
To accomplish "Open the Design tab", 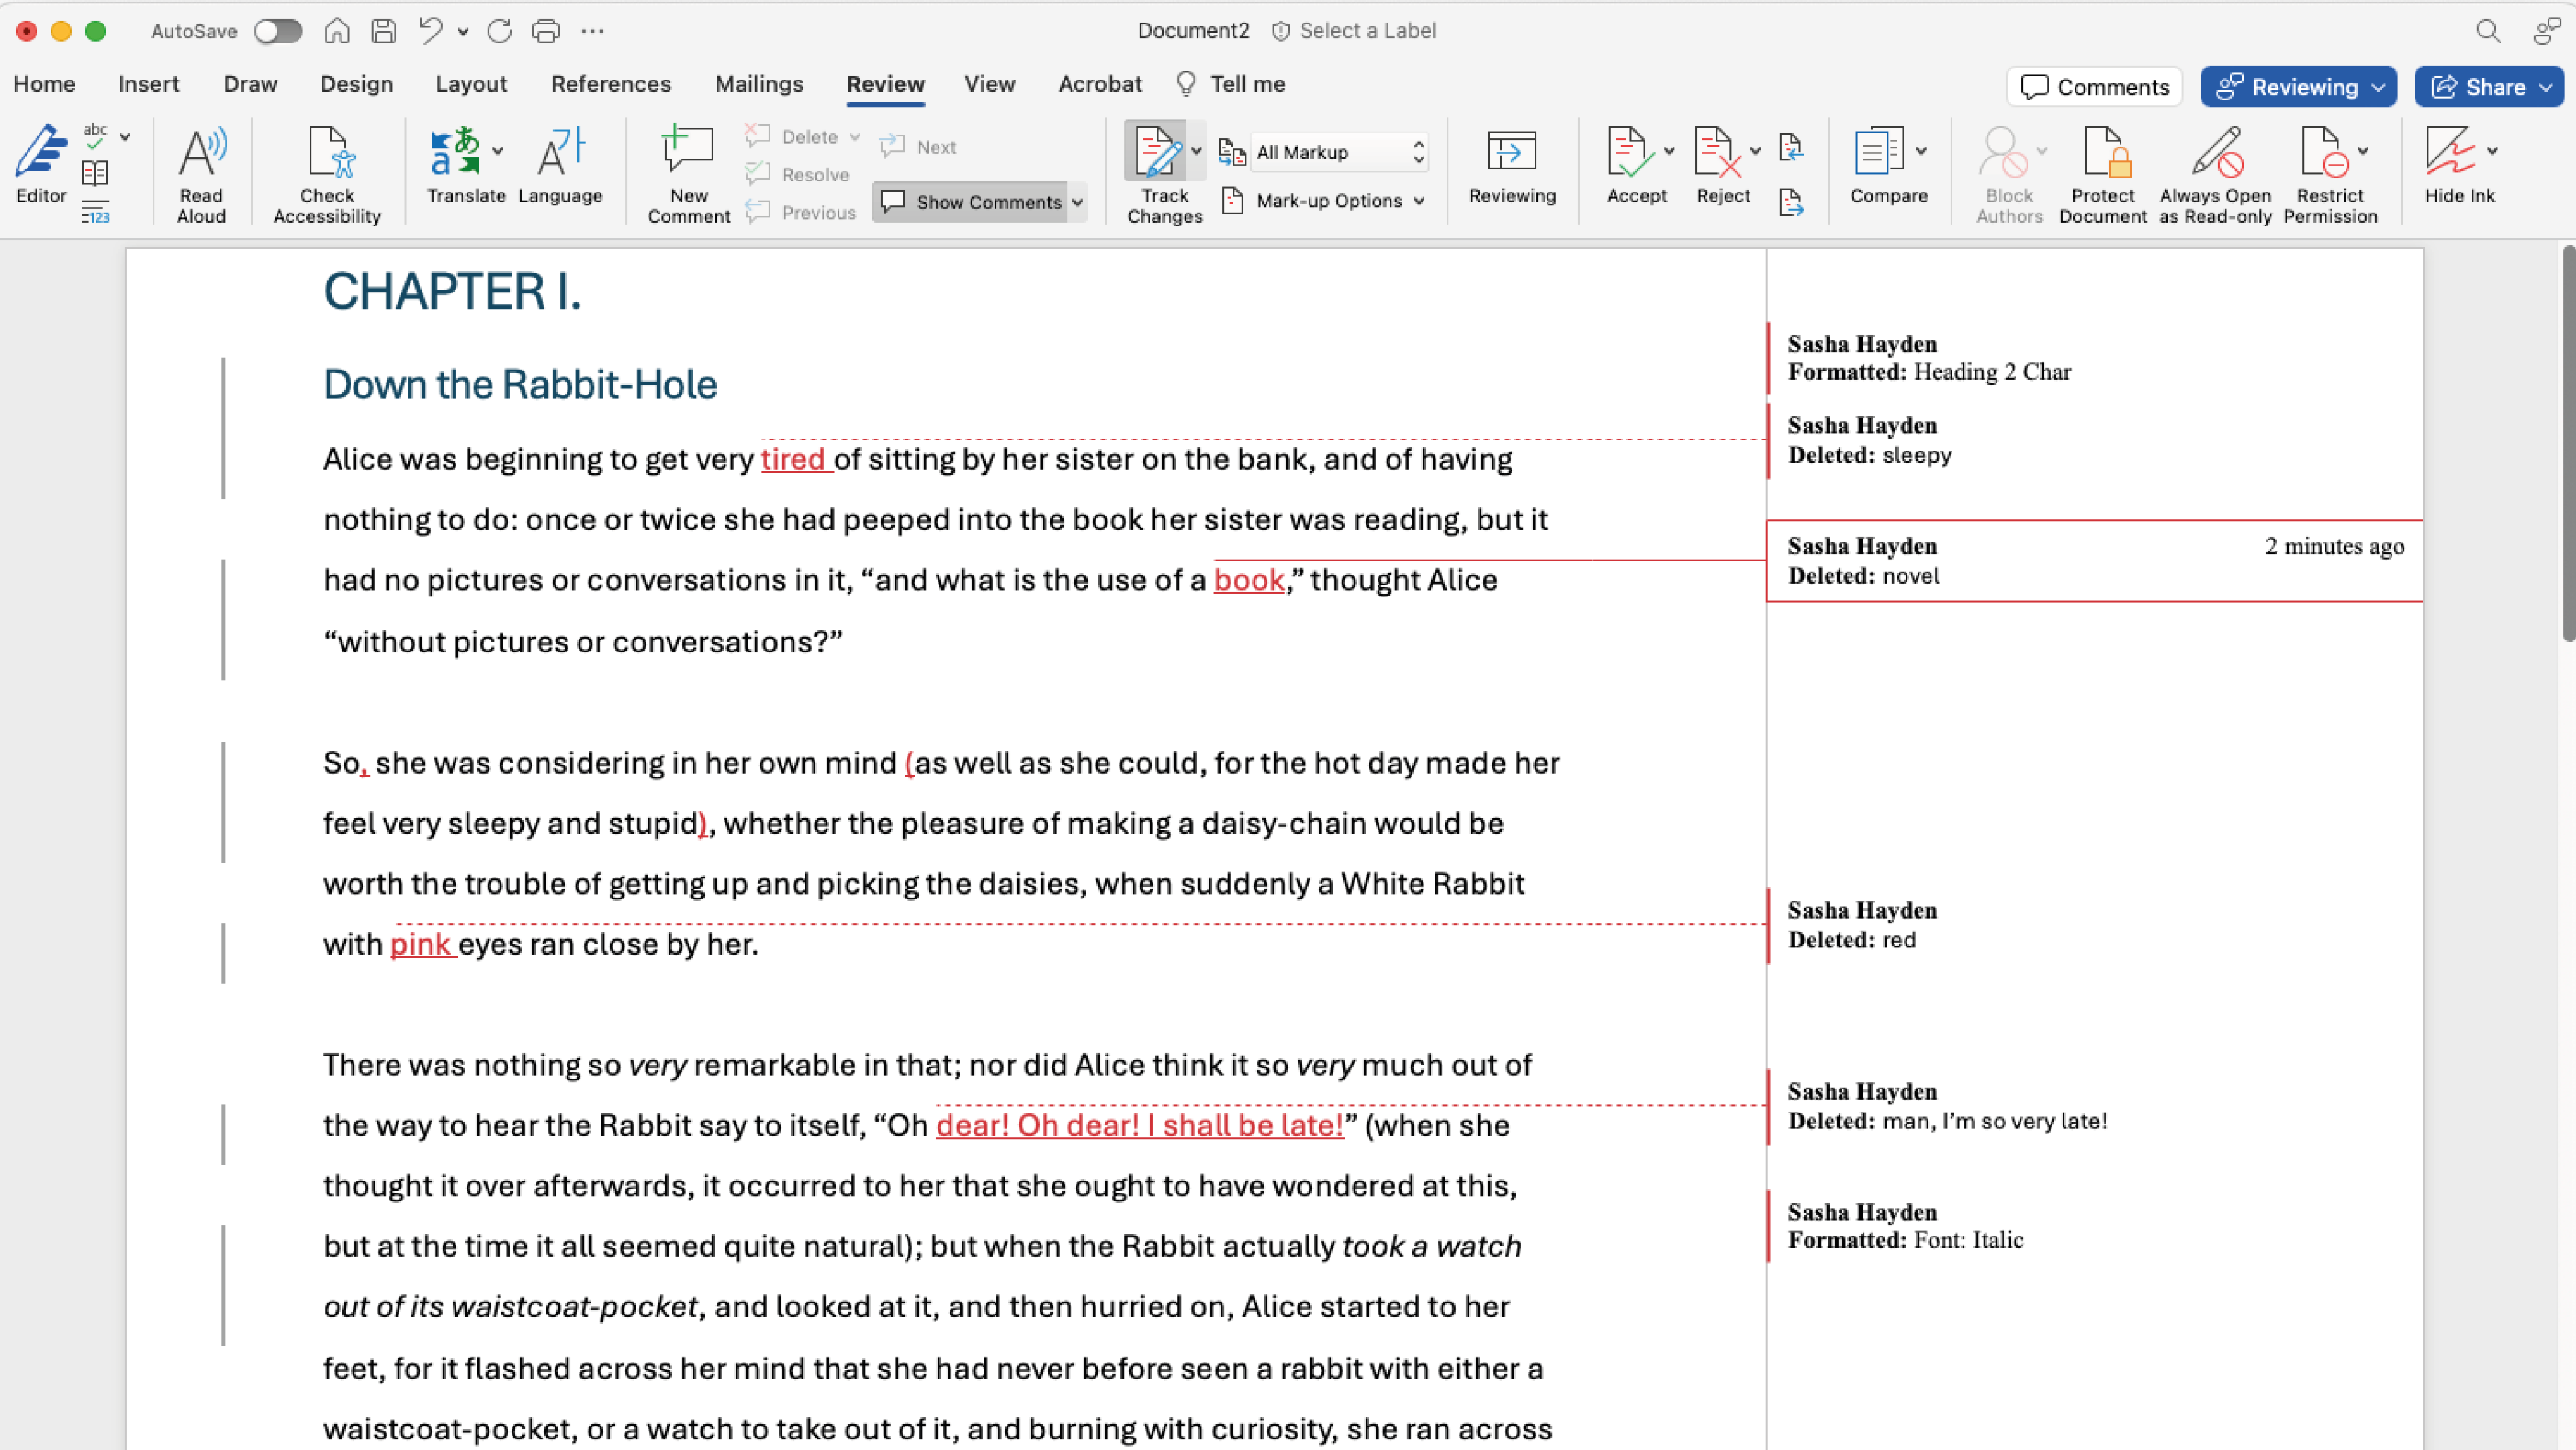I will click(356, 84).
